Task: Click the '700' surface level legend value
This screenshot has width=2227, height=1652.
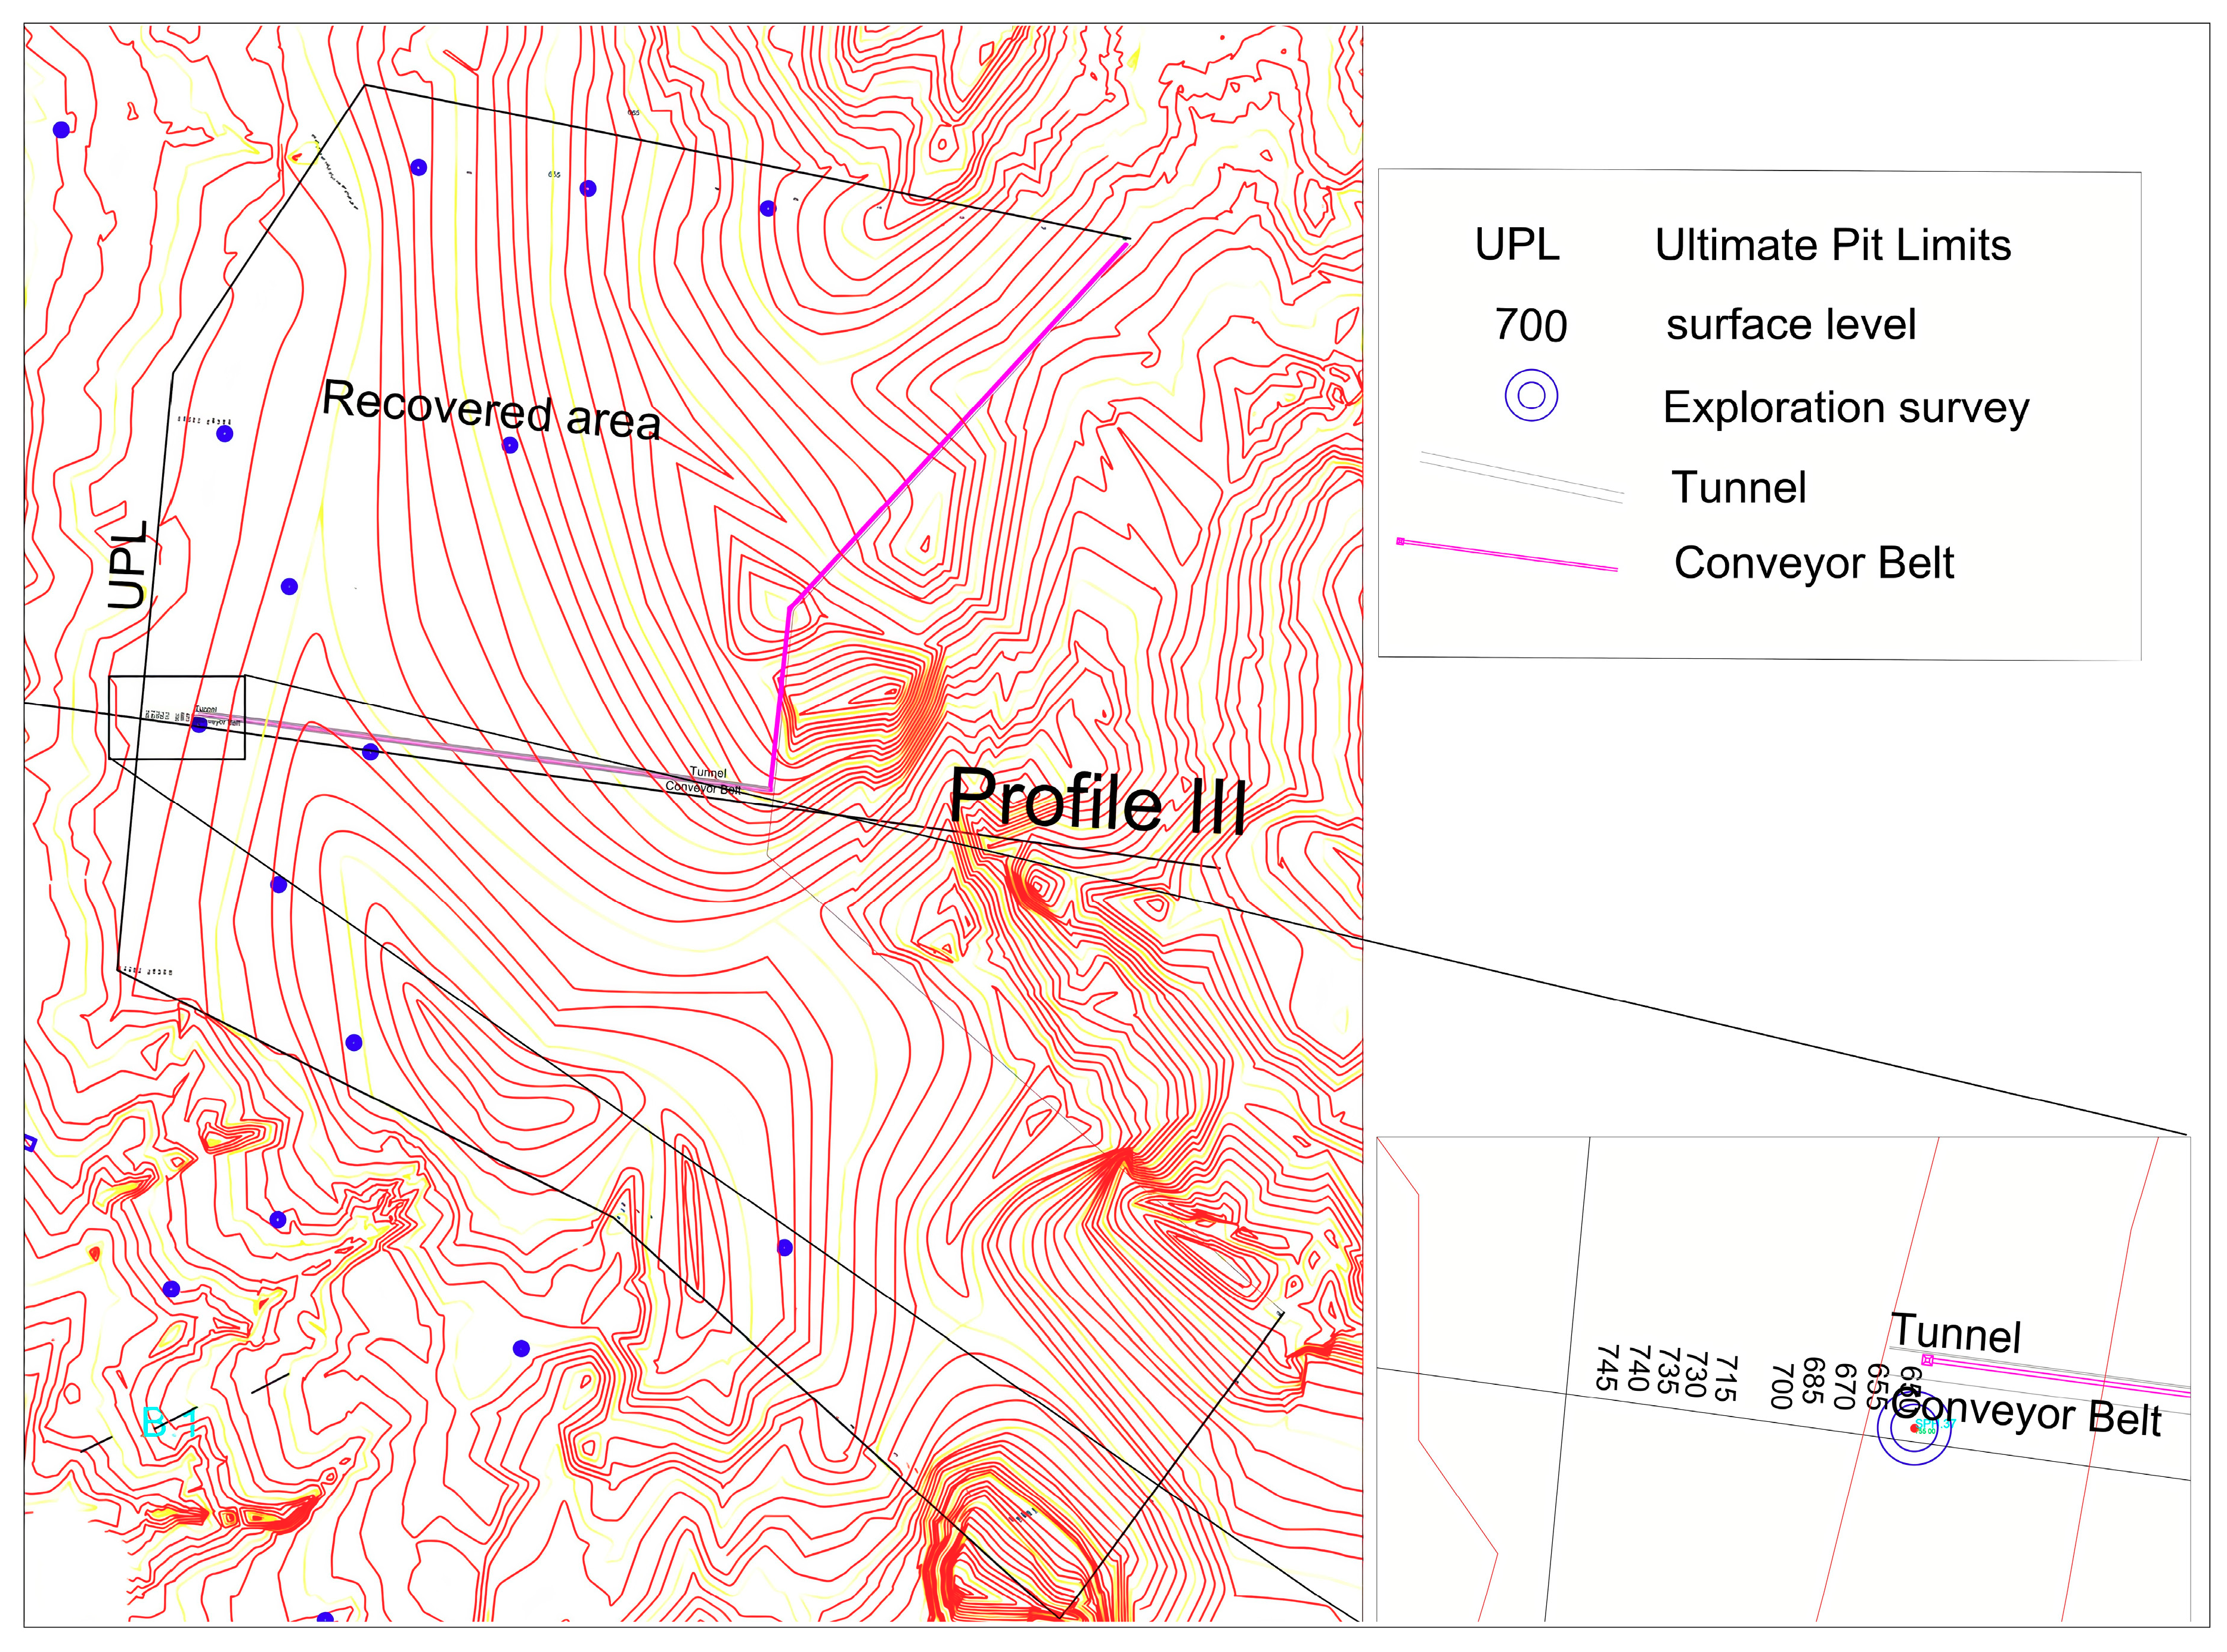Action: click(x=1530, y=326)
